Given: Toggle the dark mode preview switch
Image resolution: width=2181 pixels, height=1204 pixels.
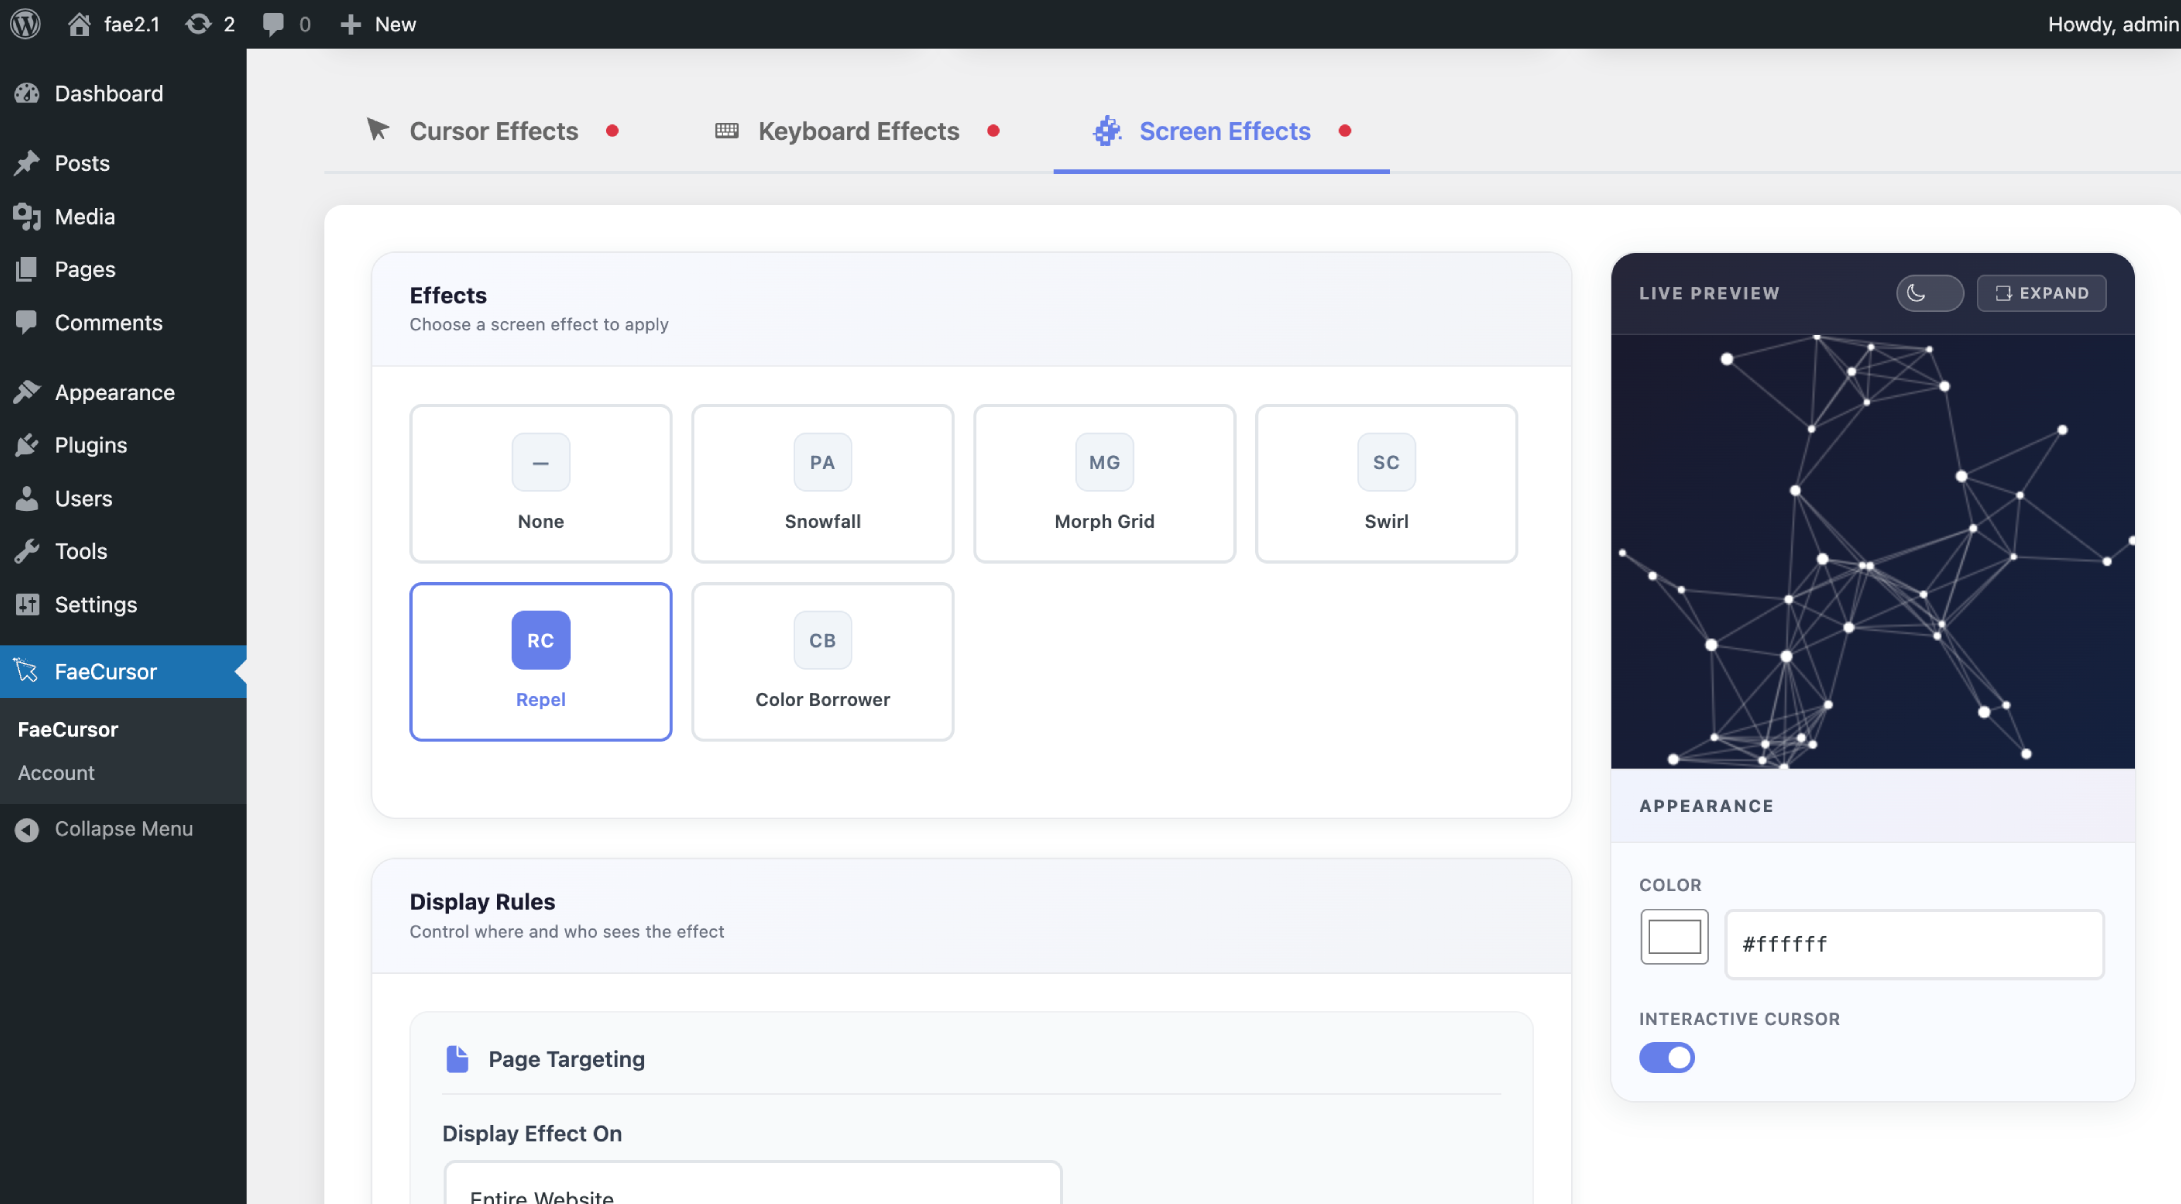Looking at the screenshot, I should 1929,293.
